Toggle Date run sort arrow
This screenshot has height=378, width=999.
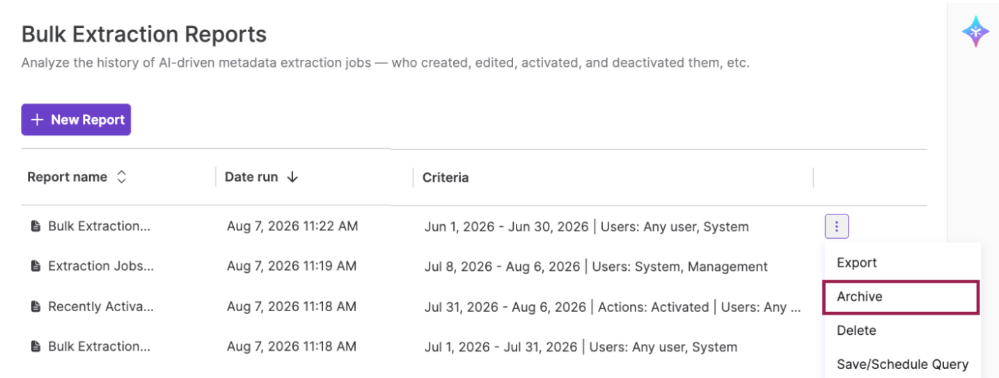(x=292, y=177)
